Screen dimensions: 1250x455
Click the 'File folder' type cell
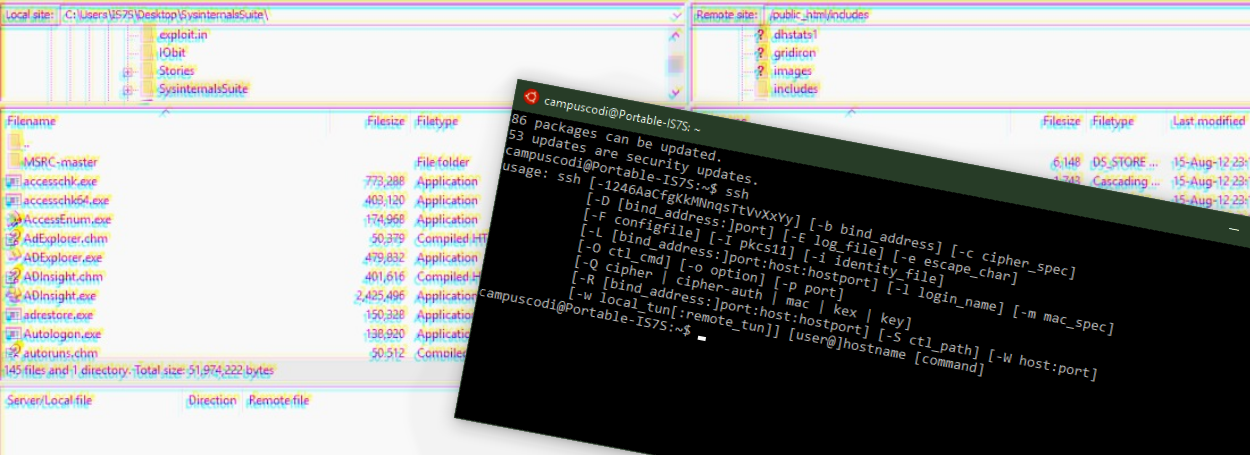(442, 161)
